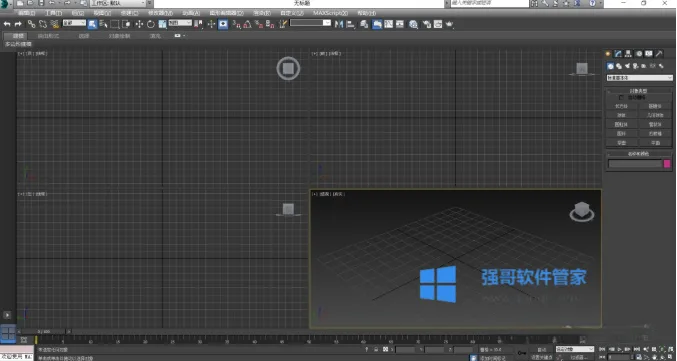
Task: Open the Render Setup dialog
Action: coord(427,24)
